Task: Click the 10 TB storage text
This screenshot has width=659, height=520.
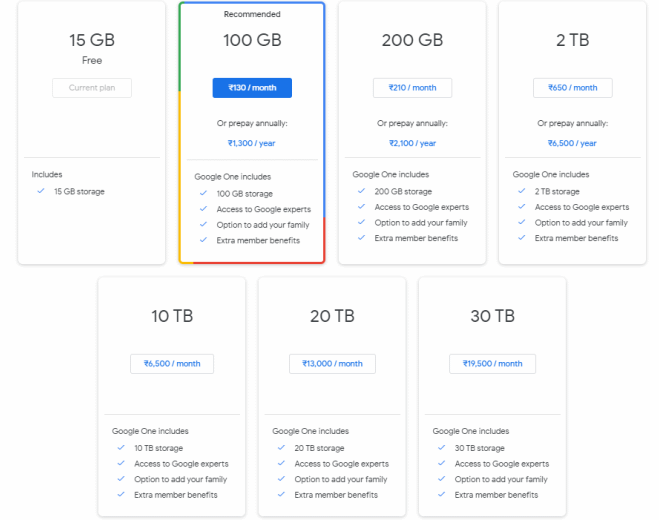Action: [x=158, y=449]
